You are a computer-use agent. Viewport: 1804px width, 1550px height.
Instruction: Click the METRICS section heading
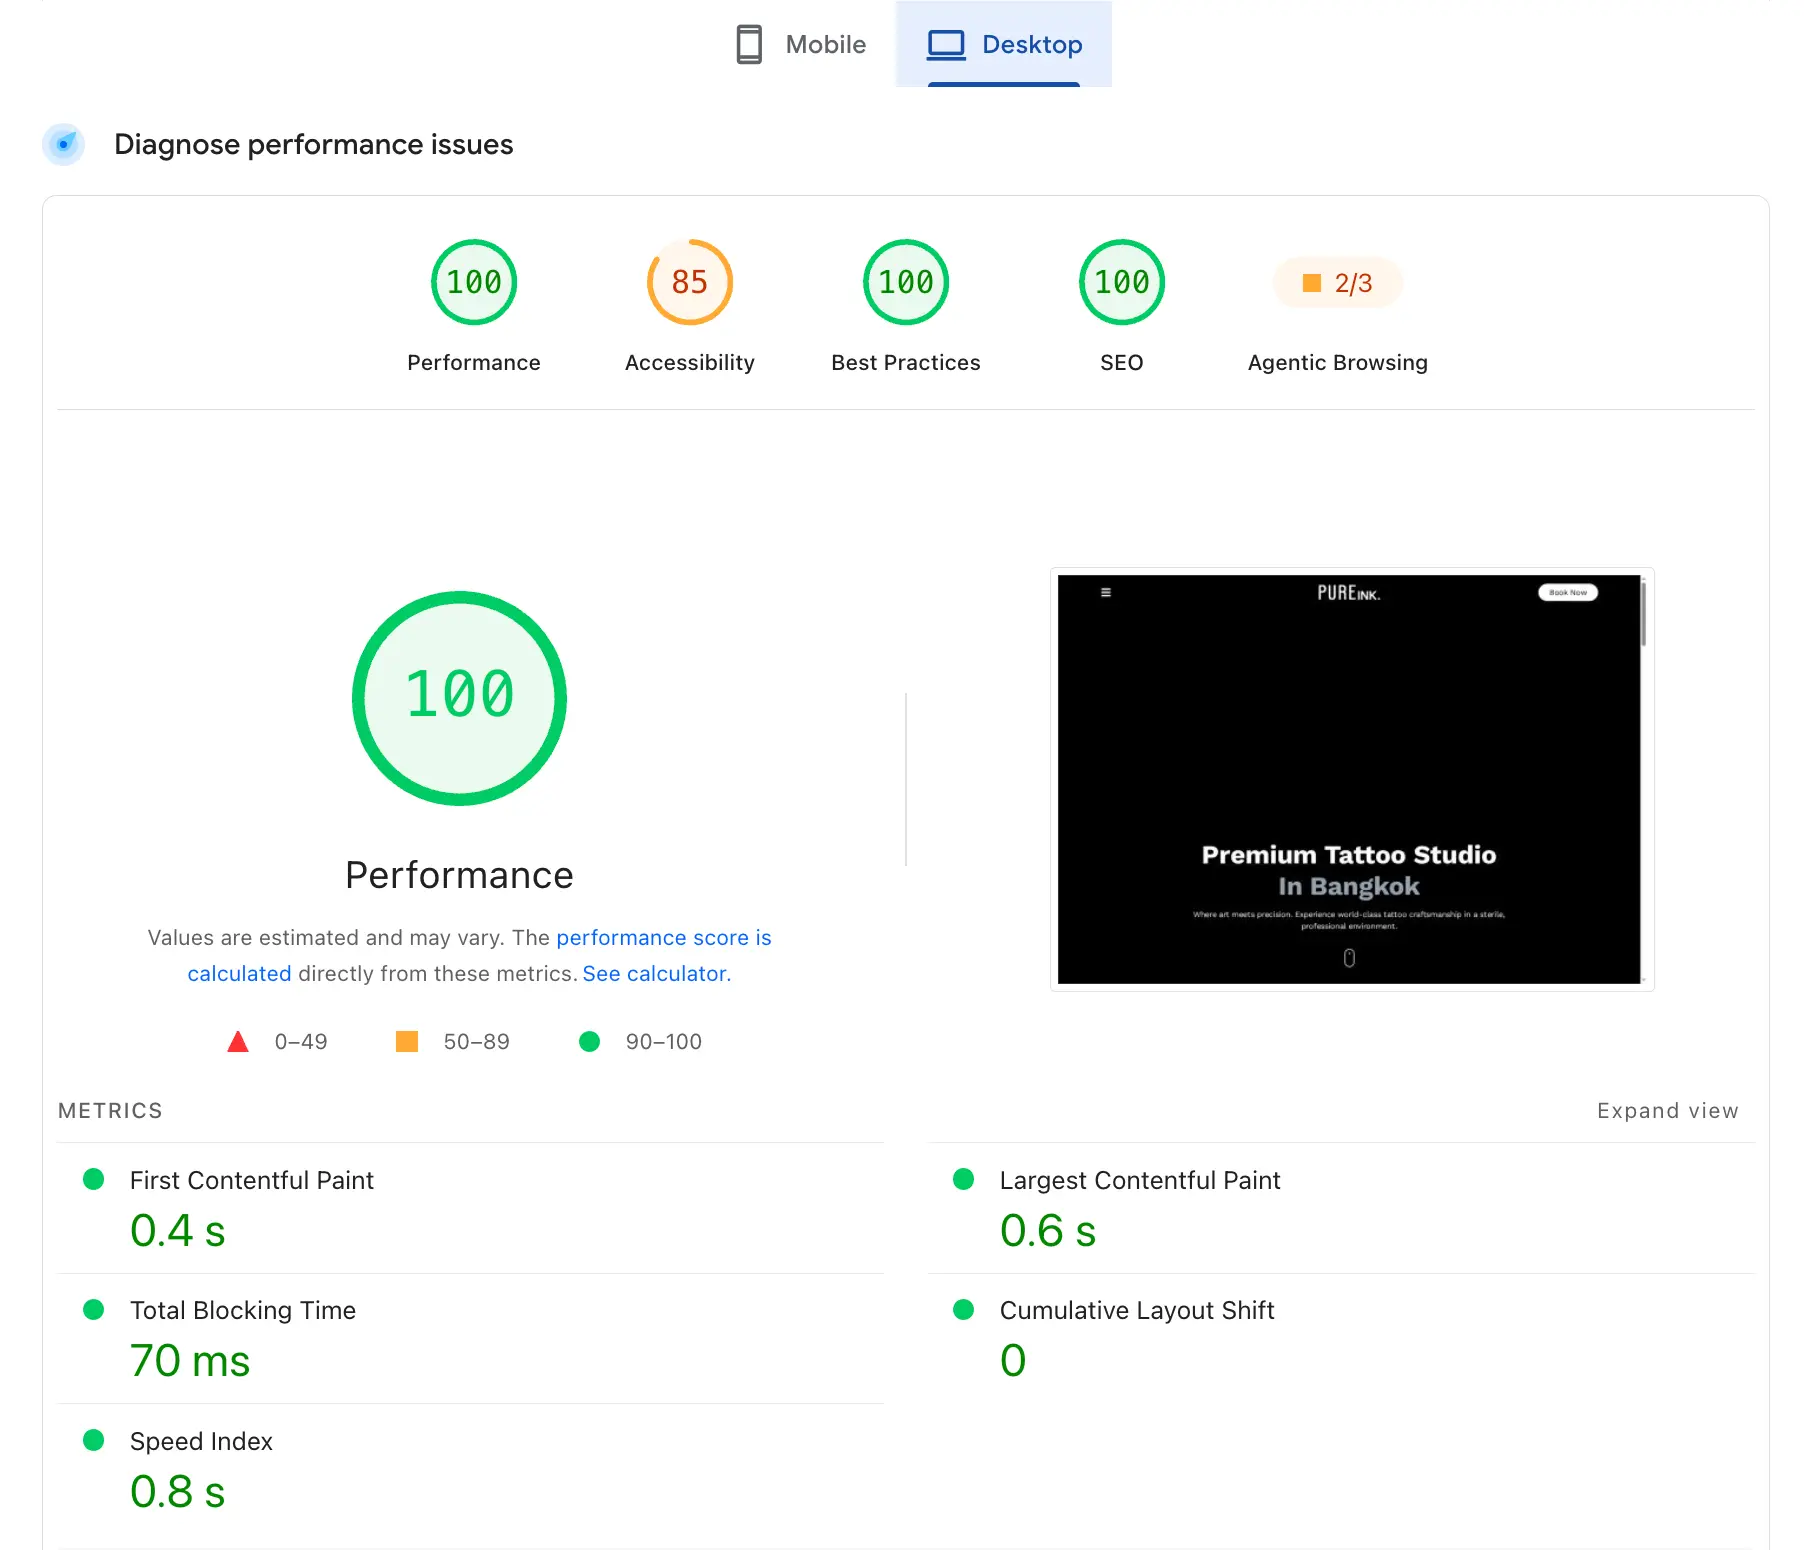(x=110, y=1111)
